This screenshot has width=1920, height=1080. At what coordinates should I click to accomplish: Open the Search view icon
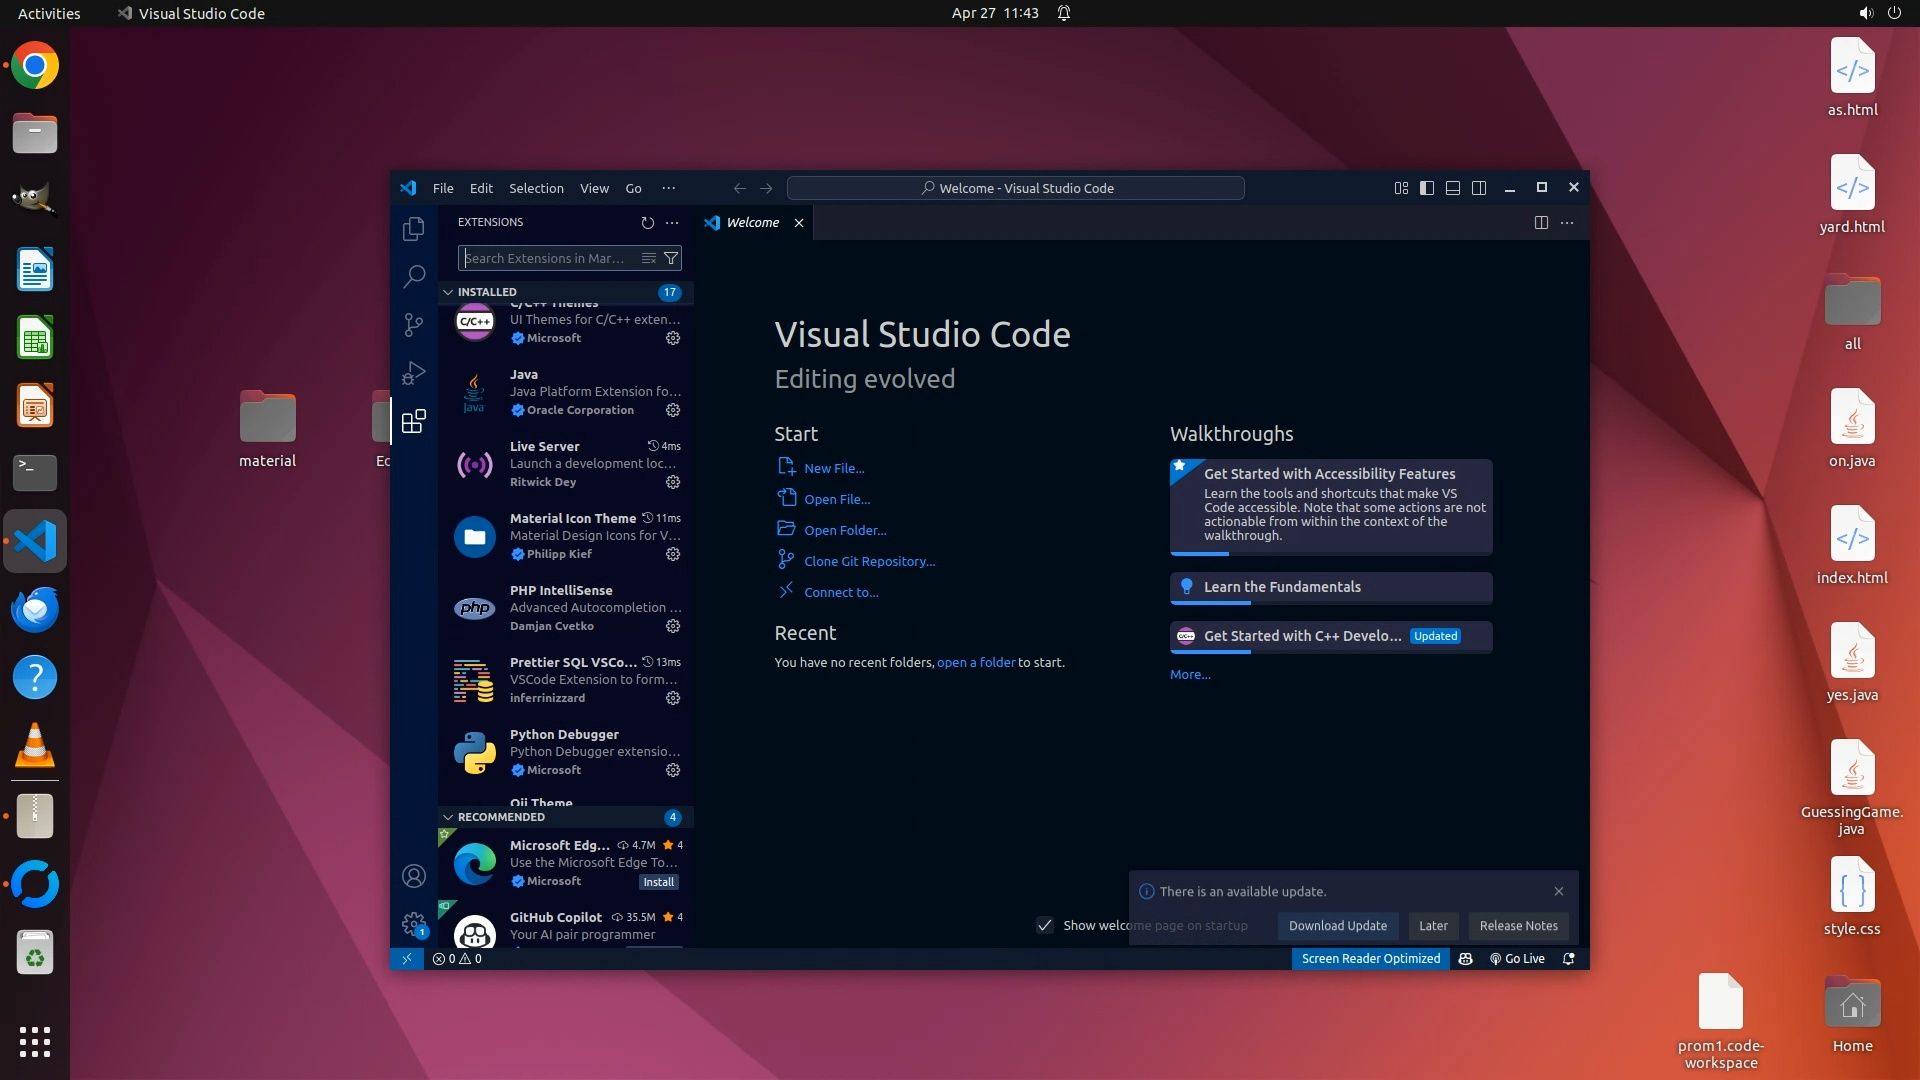pos(413,276)
